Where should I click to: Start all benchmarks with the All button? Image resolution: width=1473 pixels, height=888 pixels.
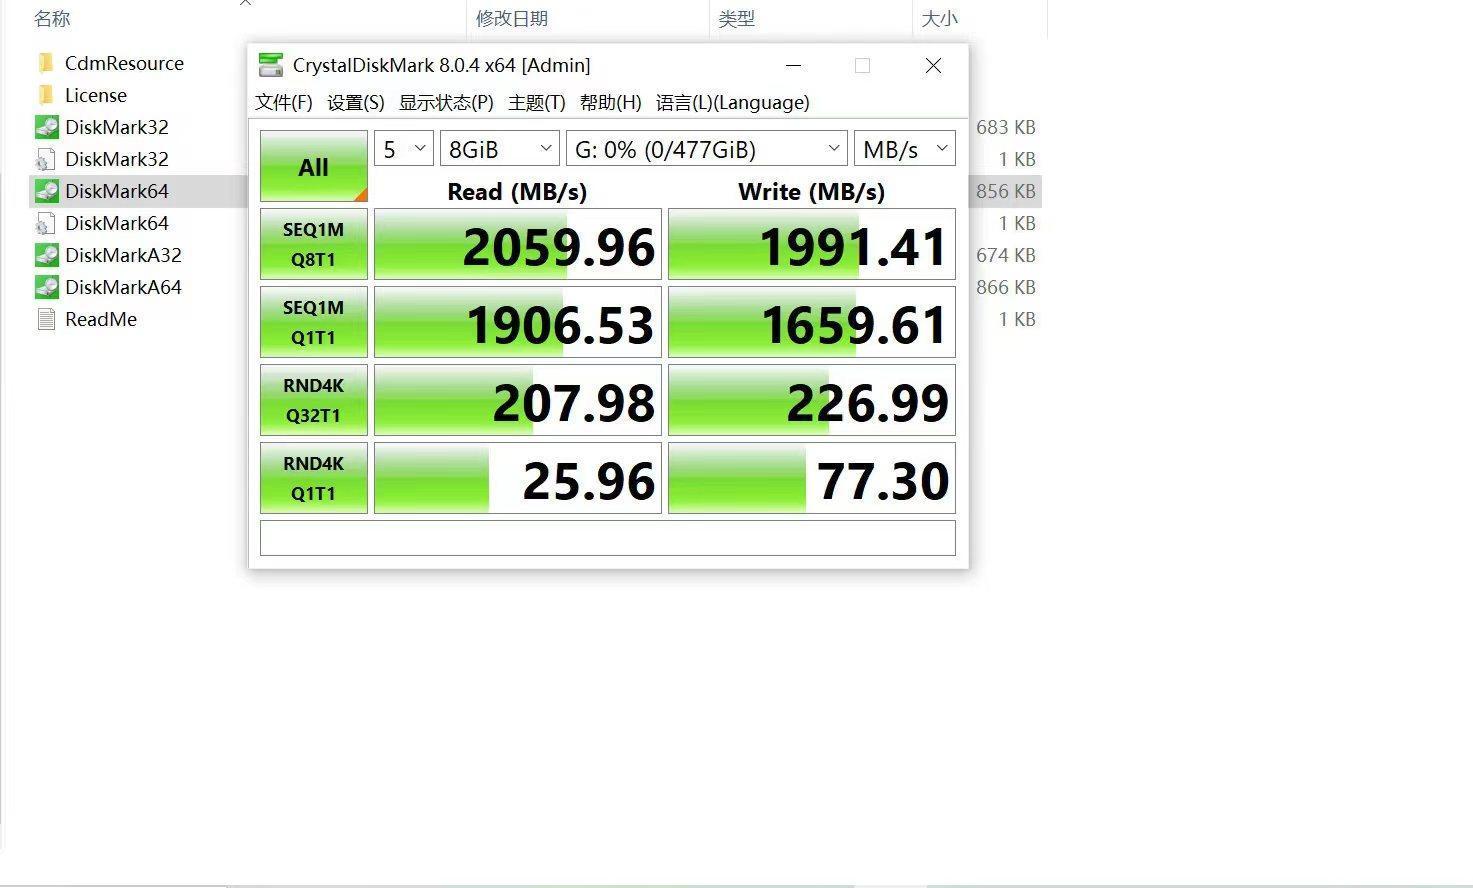pos(314,166)
